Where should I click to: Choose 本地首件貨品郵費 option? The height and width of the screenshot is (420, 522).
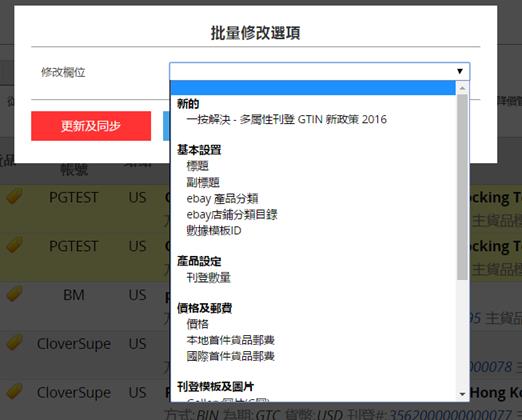tap(230, 340)
